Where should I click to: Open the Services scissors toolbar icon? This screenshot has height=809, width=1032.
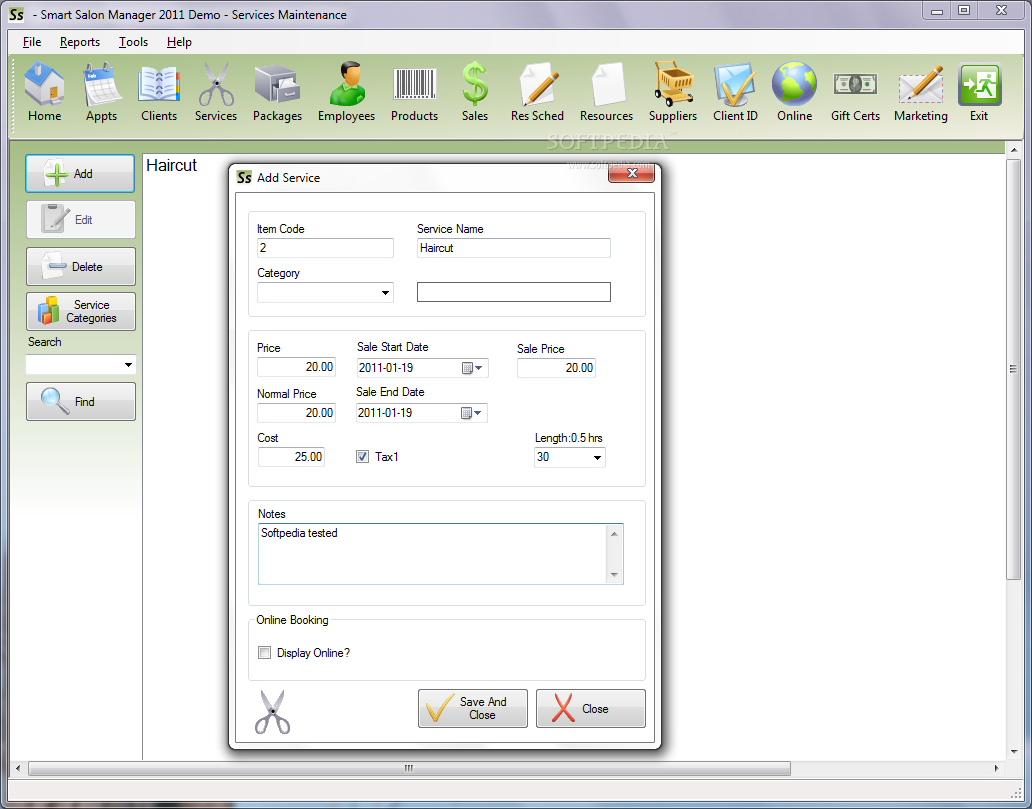(216, 92)
